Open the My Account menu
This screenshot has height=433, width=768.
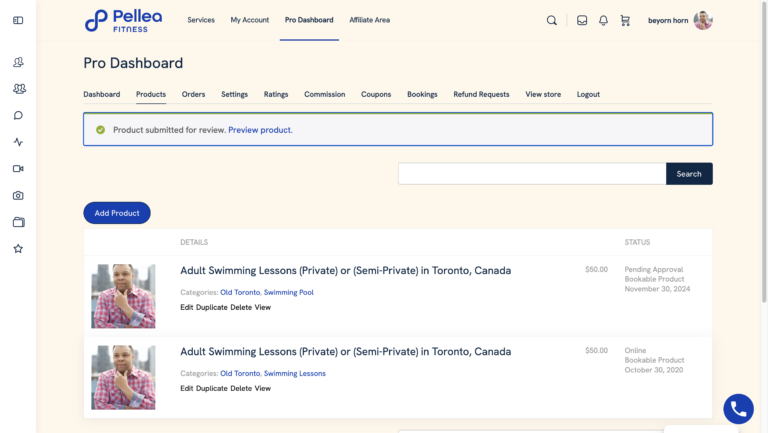click(250, 20)
